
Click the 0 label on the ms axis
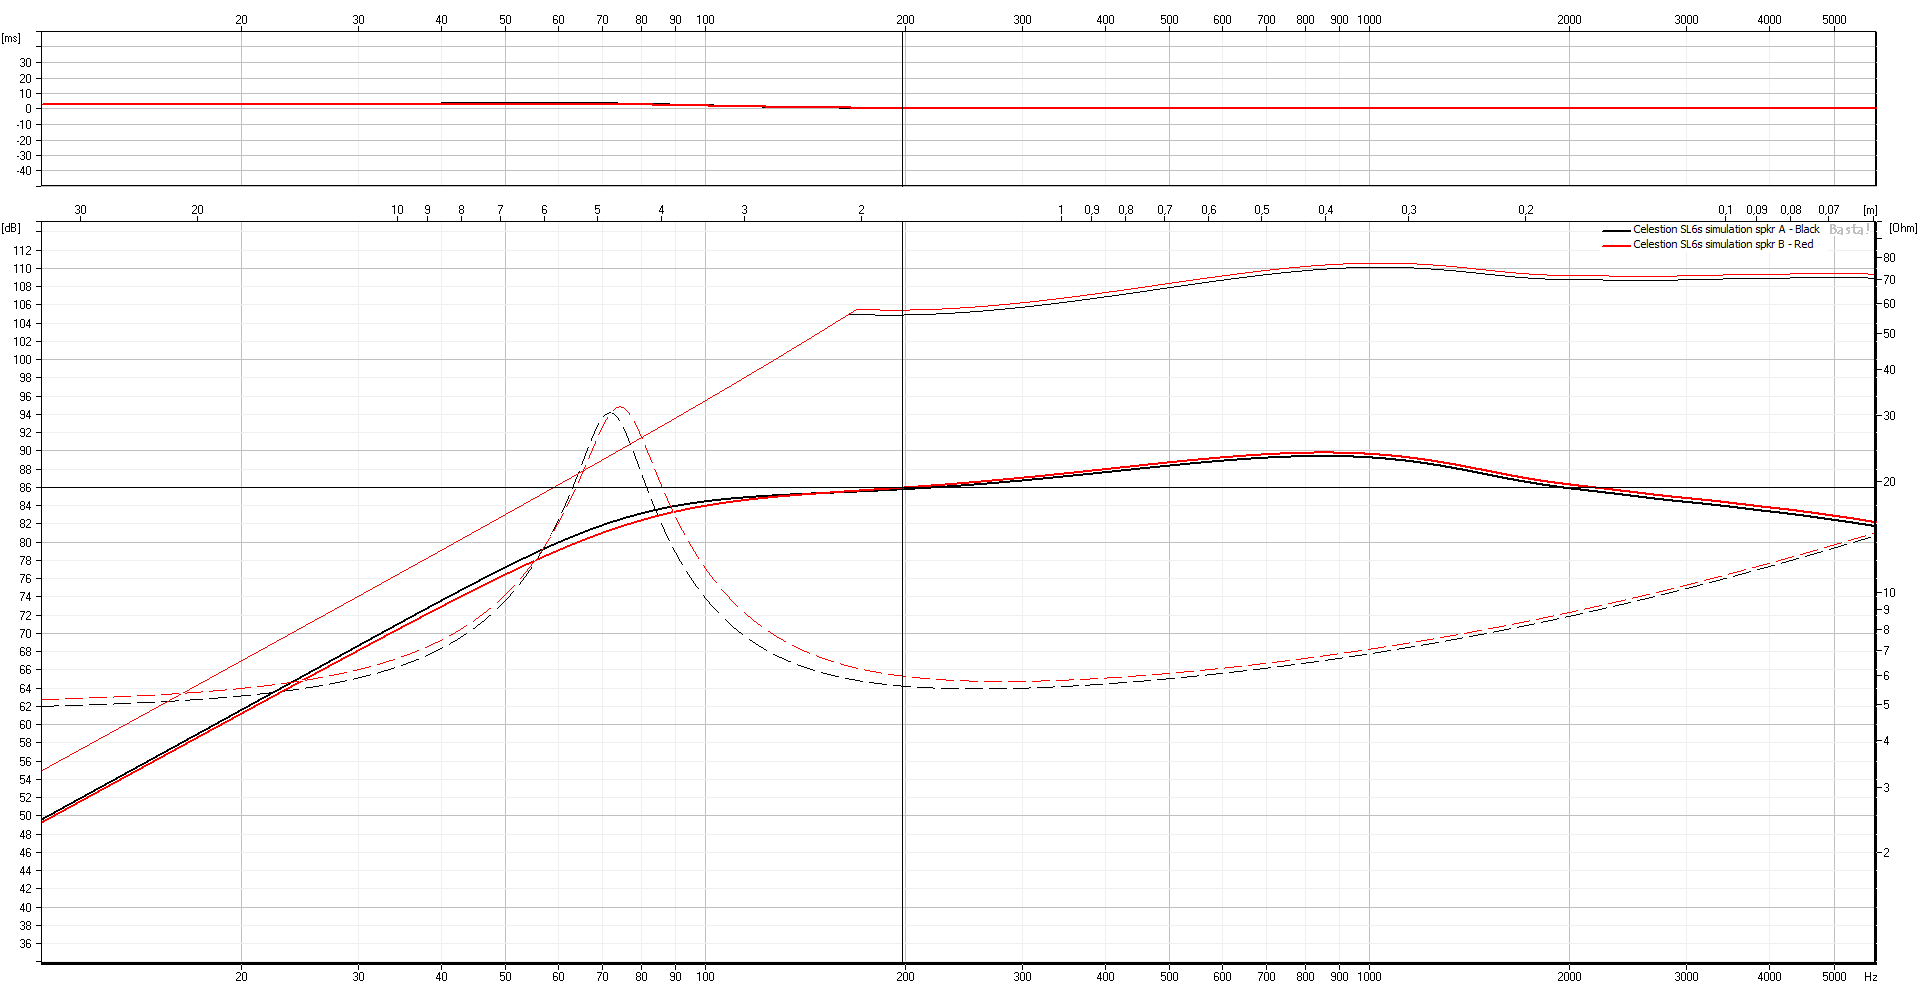pos(28,109)
